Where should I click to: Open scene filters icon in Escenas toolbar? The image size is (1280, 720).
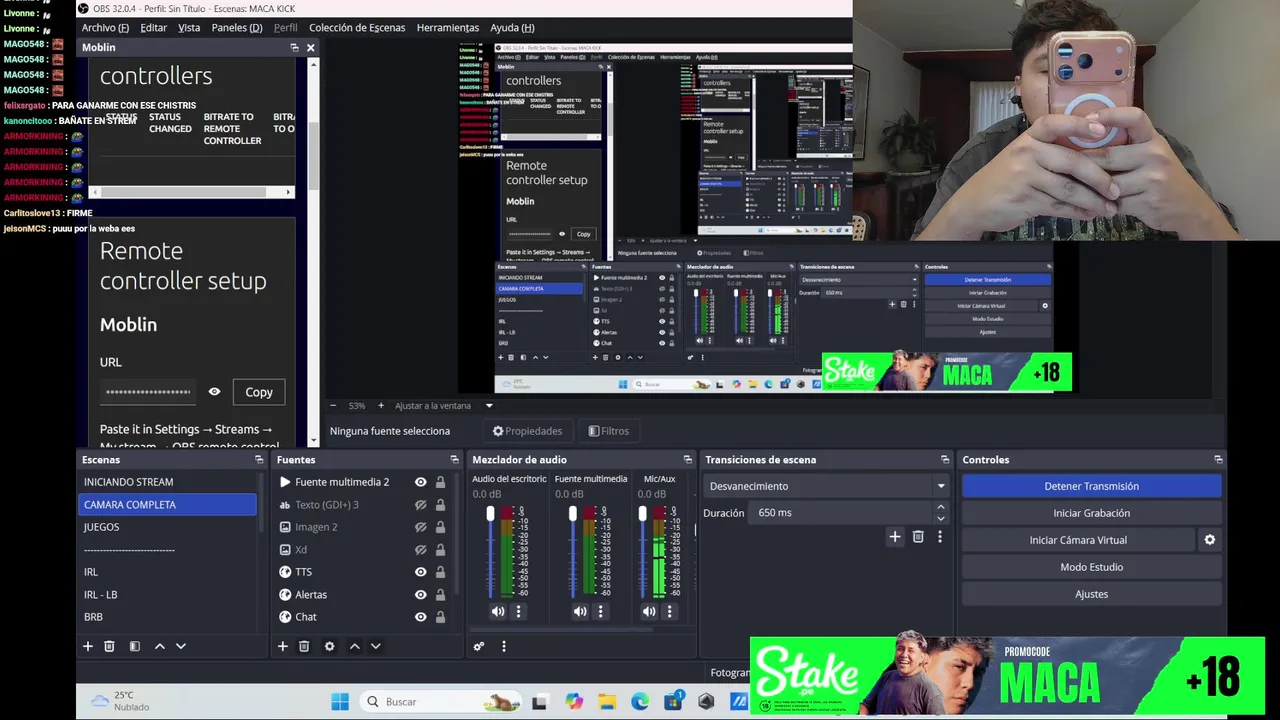pyautogui.click(x=135, y=646)
